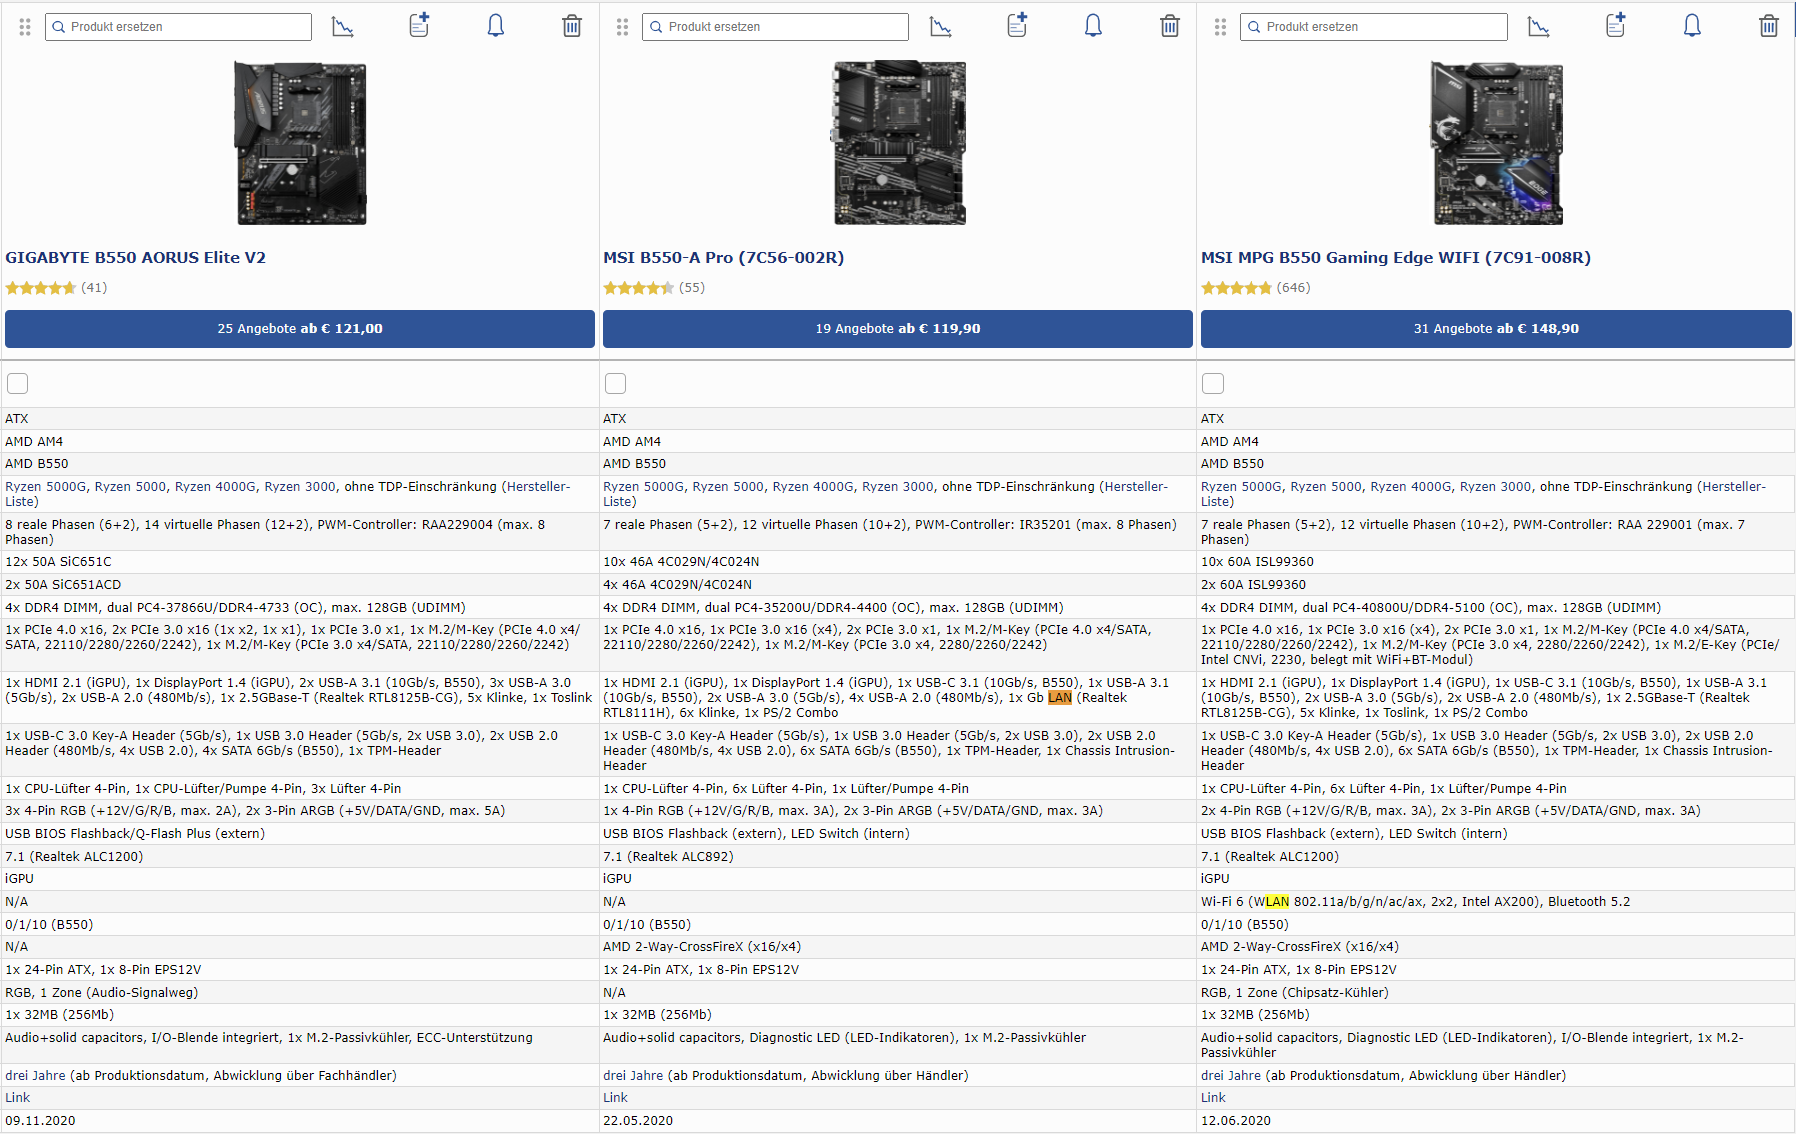Add MSI MPG B550 Gaming Edge WIFI to wishlist
Image resolution: width=1796 pixels, height=1134 pixels.
(1616, 25)
